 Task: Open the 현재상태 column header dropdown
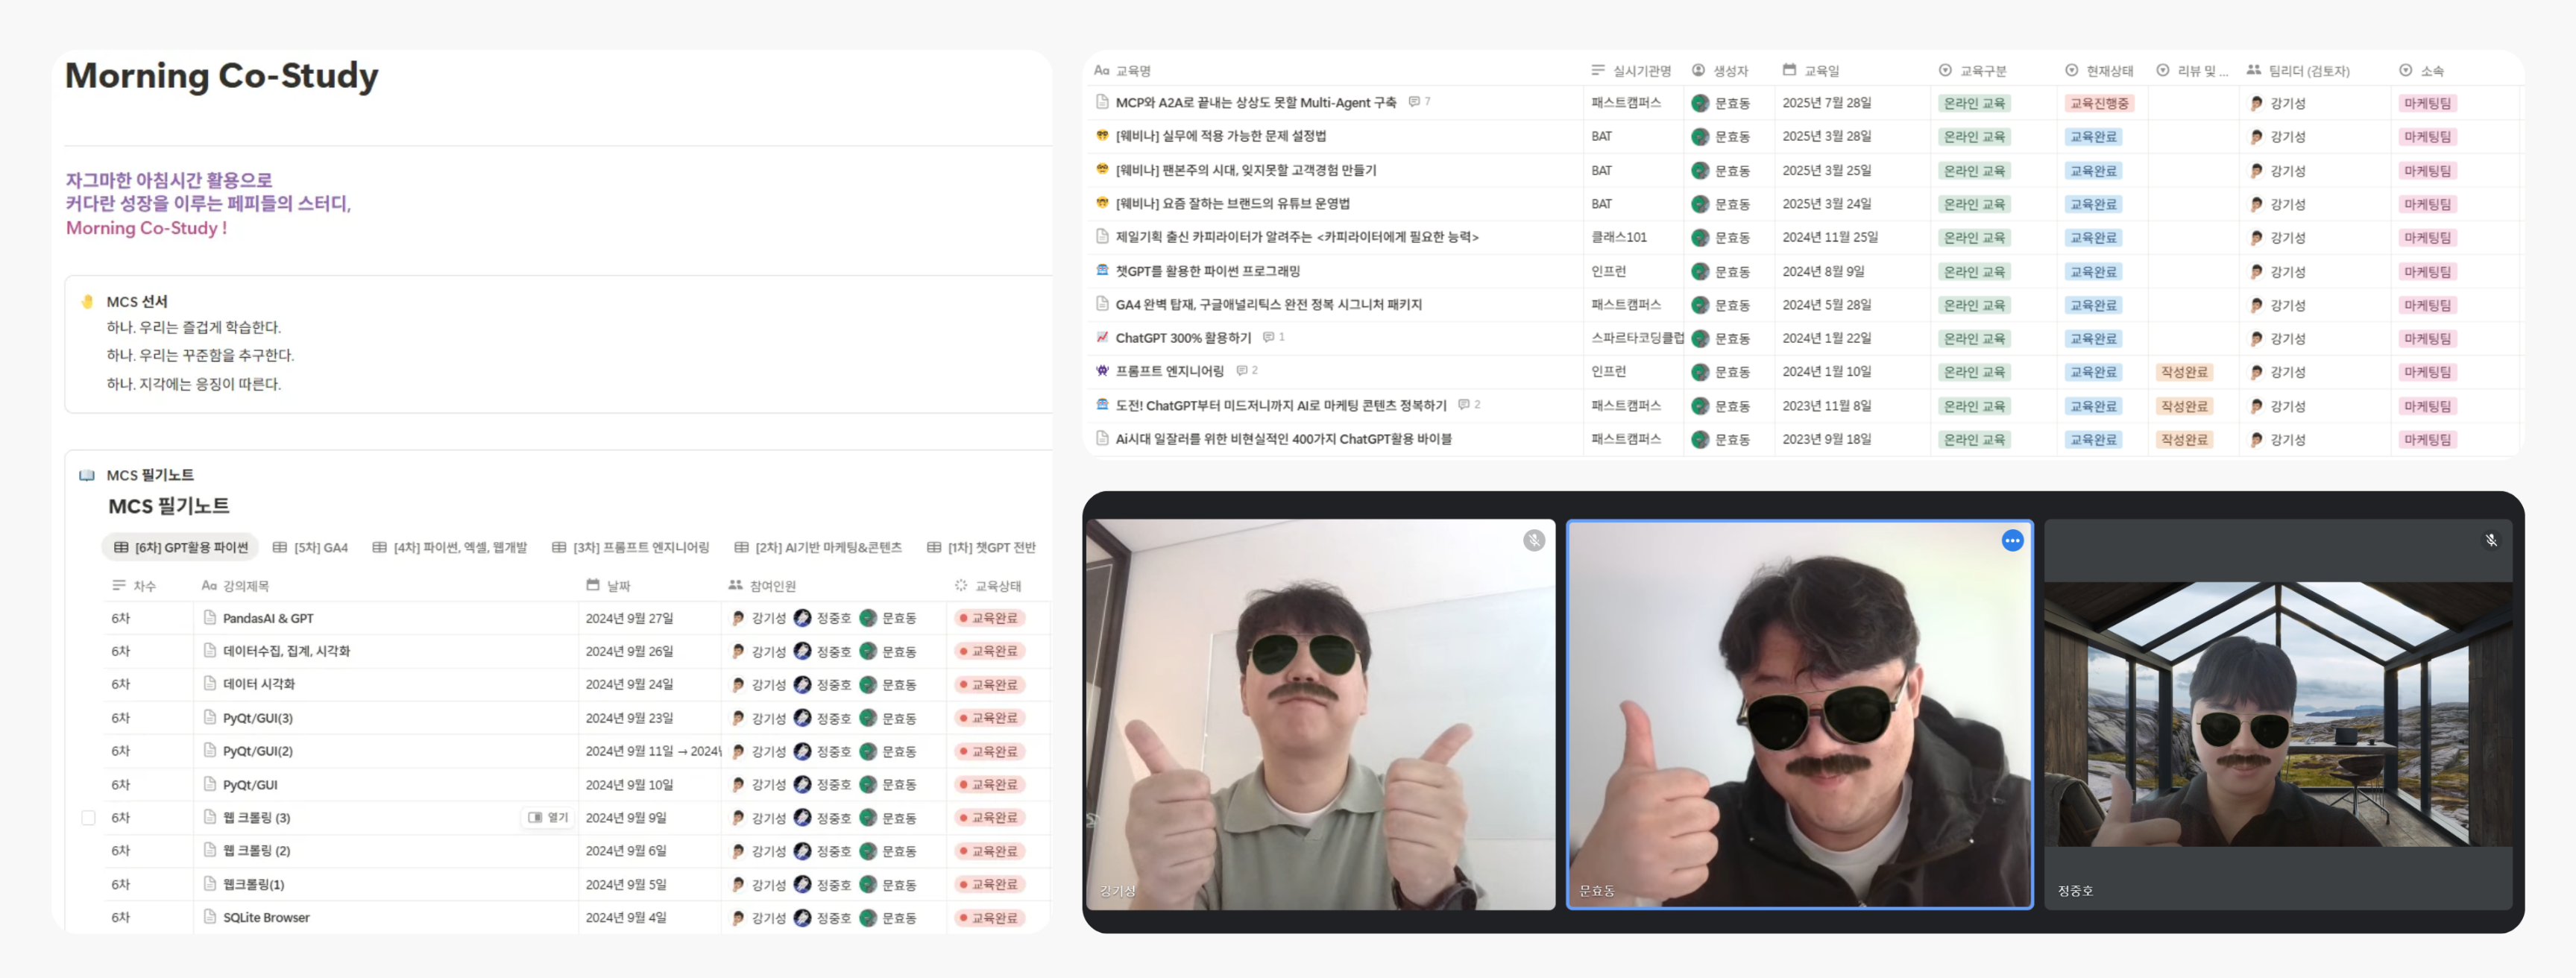click(x=2100, y=71)
